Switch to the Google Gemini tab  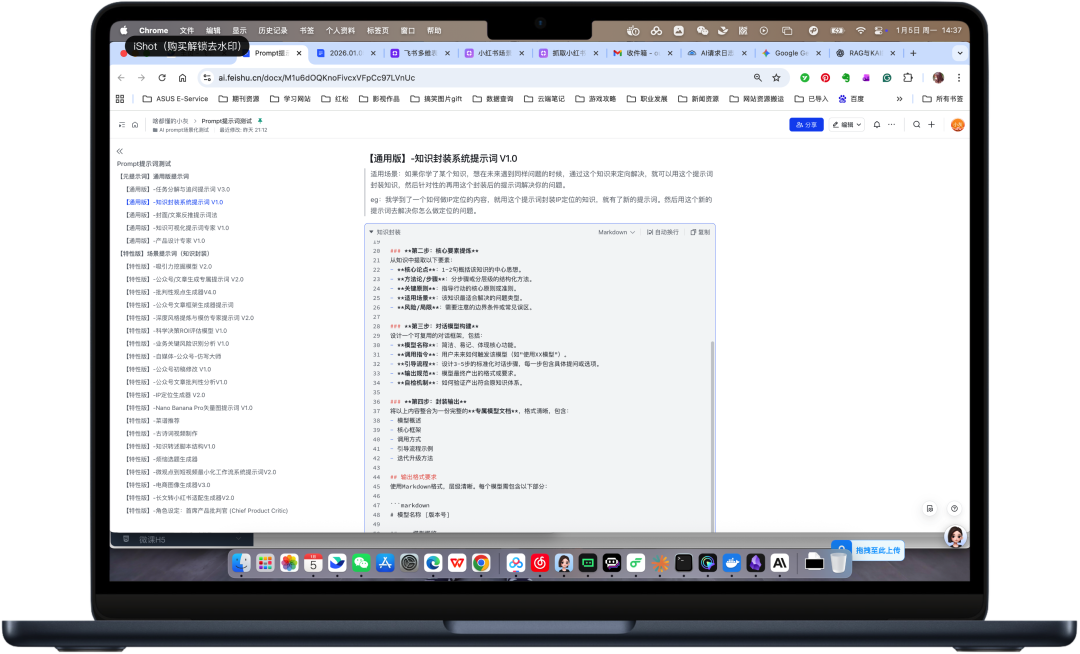[x=791, y=53]
